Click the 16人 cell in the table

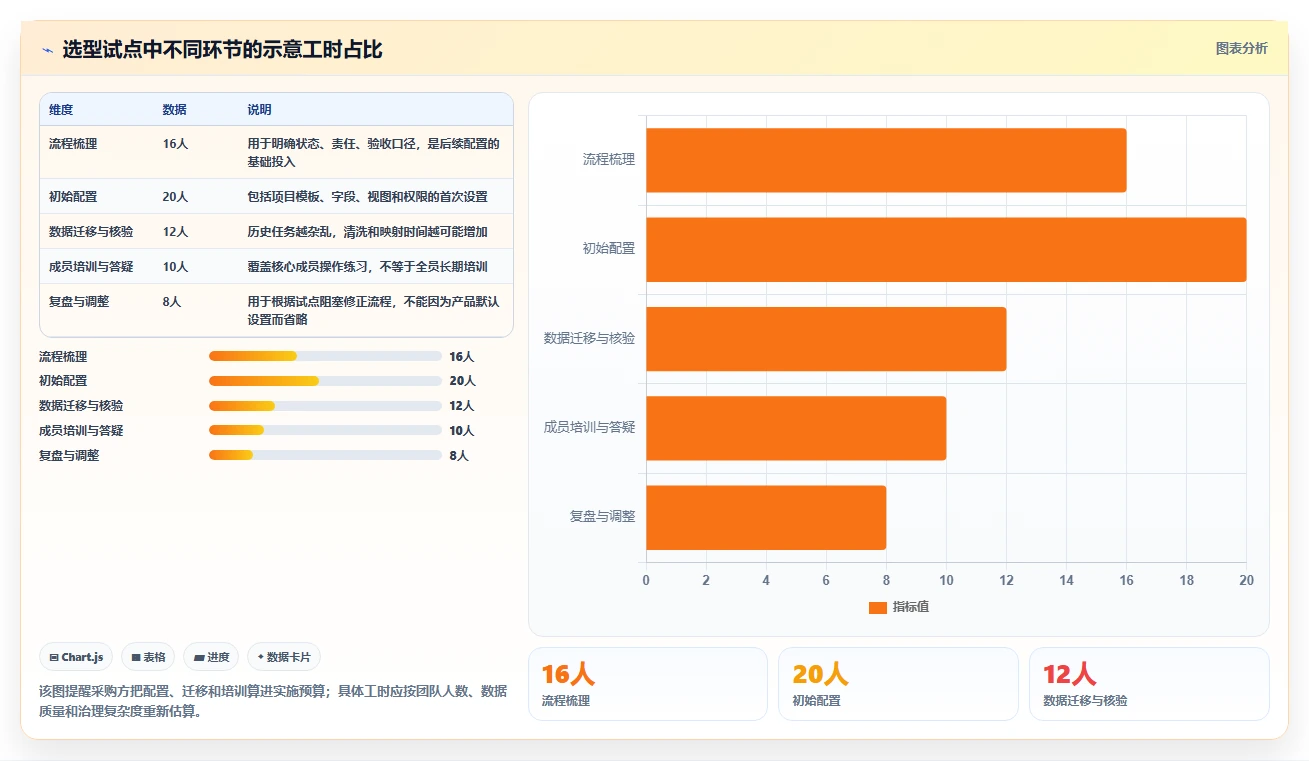coord(175,144)
